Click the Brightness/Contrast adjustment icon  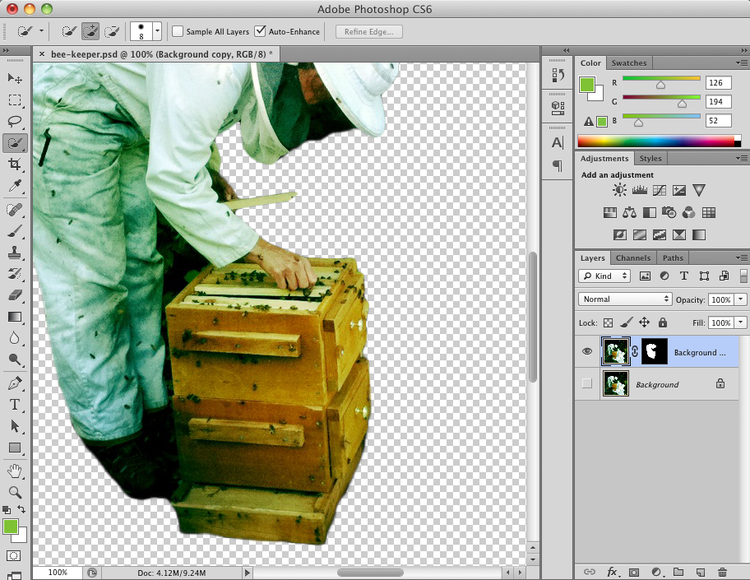point(620,190)
